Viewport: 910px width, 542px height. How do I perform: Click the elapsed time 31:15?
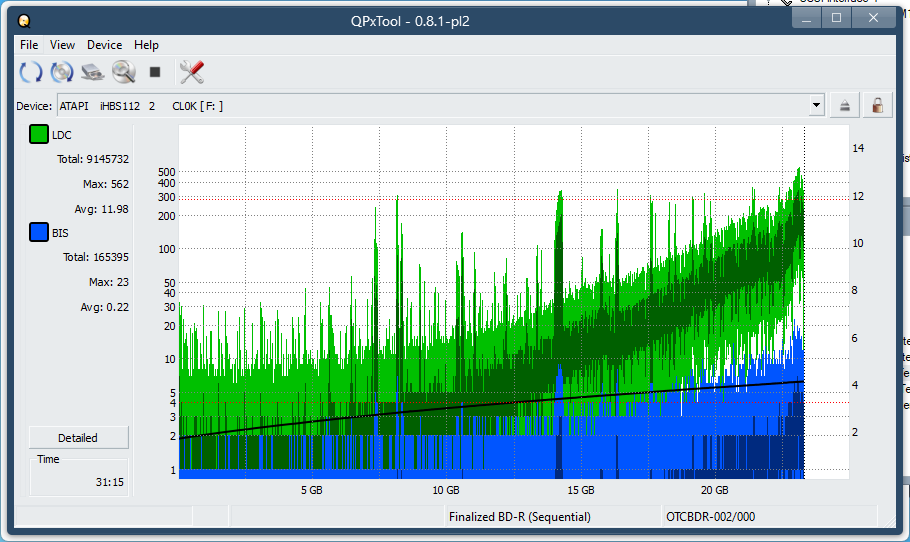tap(110, 482)
